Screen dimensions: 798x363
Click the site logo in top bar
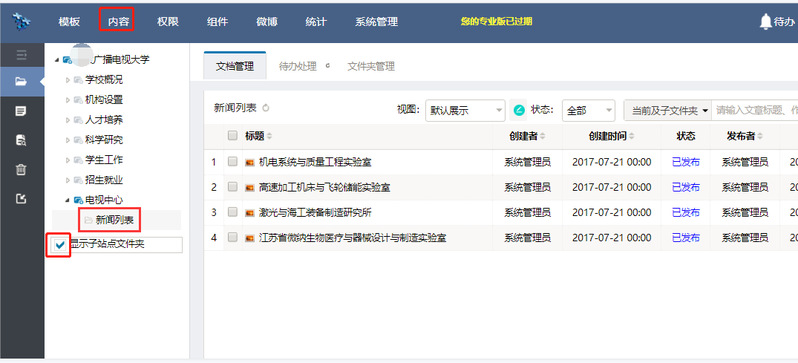21,22
